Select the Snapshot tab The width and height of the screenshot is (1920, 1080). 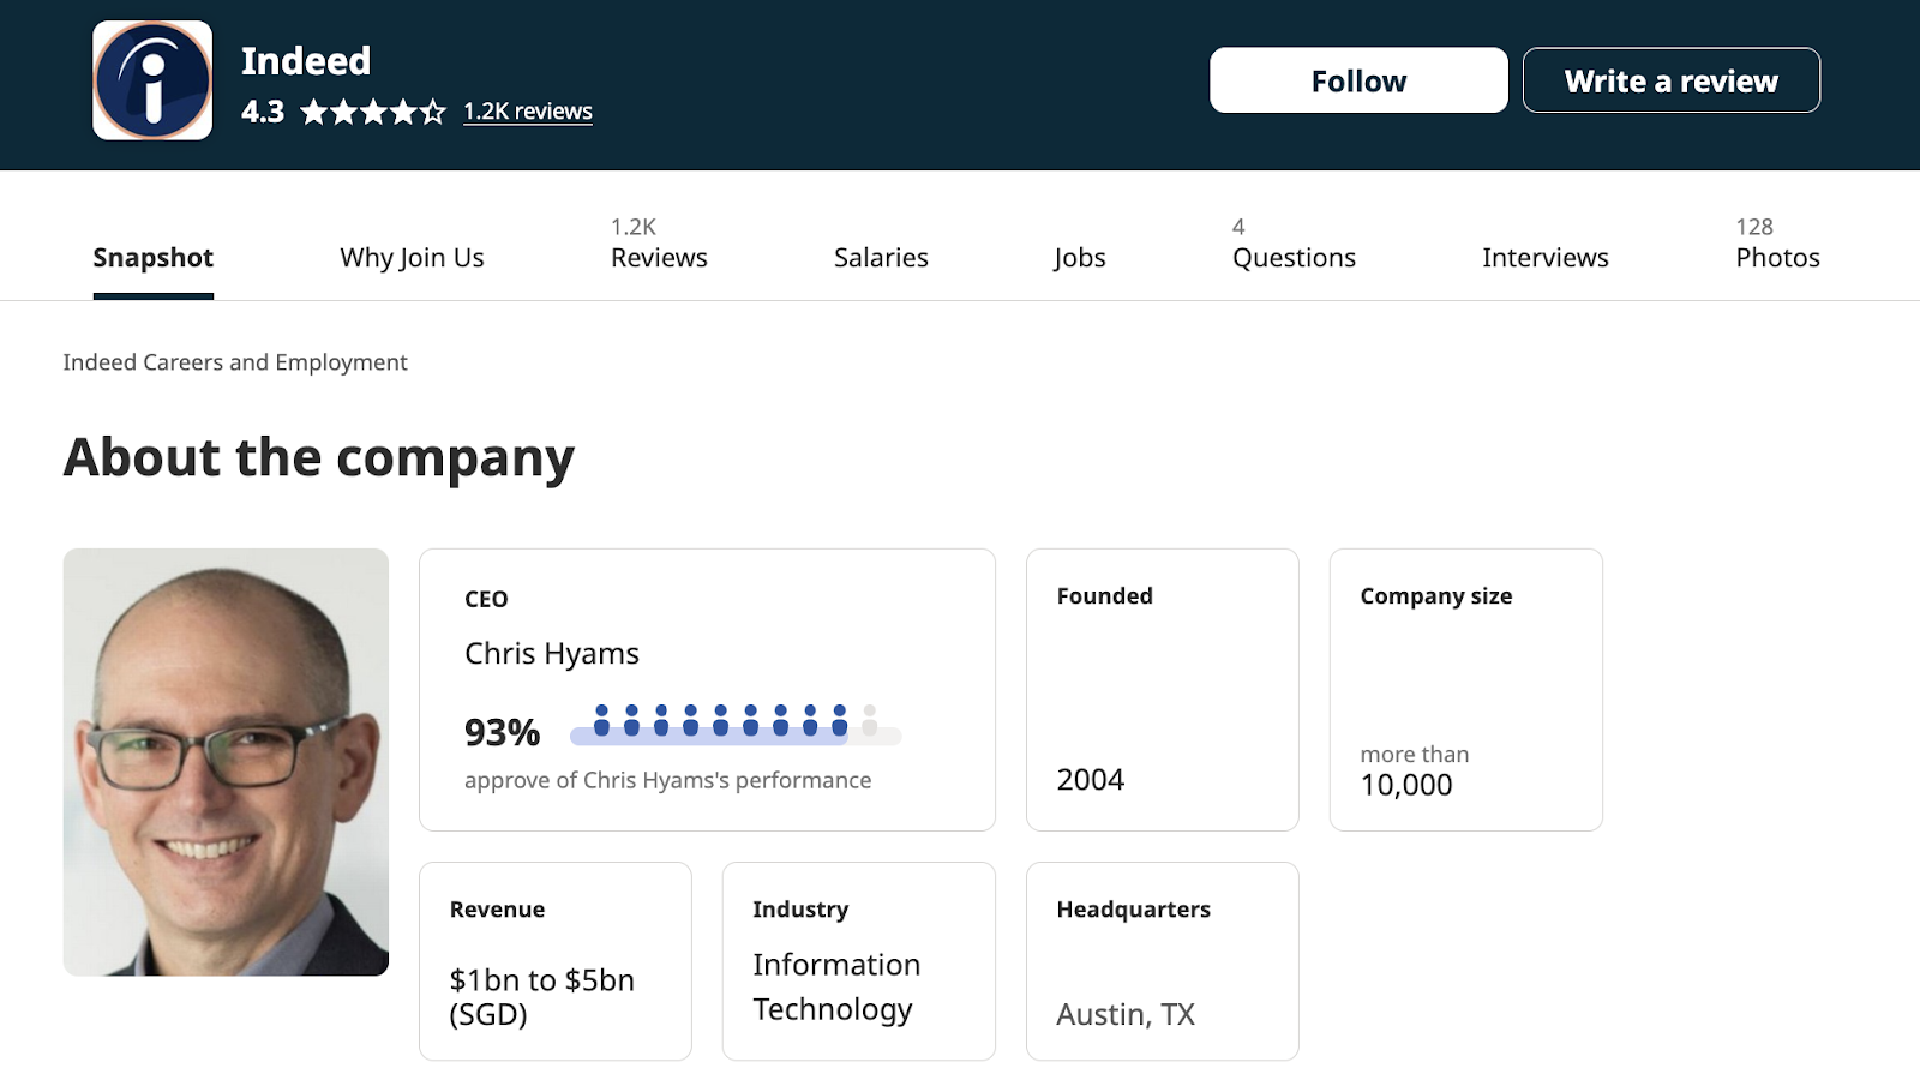[x=153, y=257]
